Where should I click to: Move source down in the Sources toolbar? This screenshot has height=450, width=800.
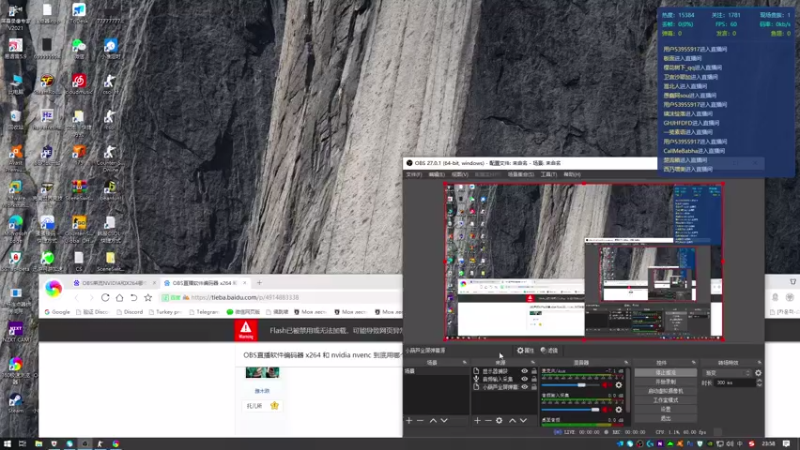[x=523, y=420]
